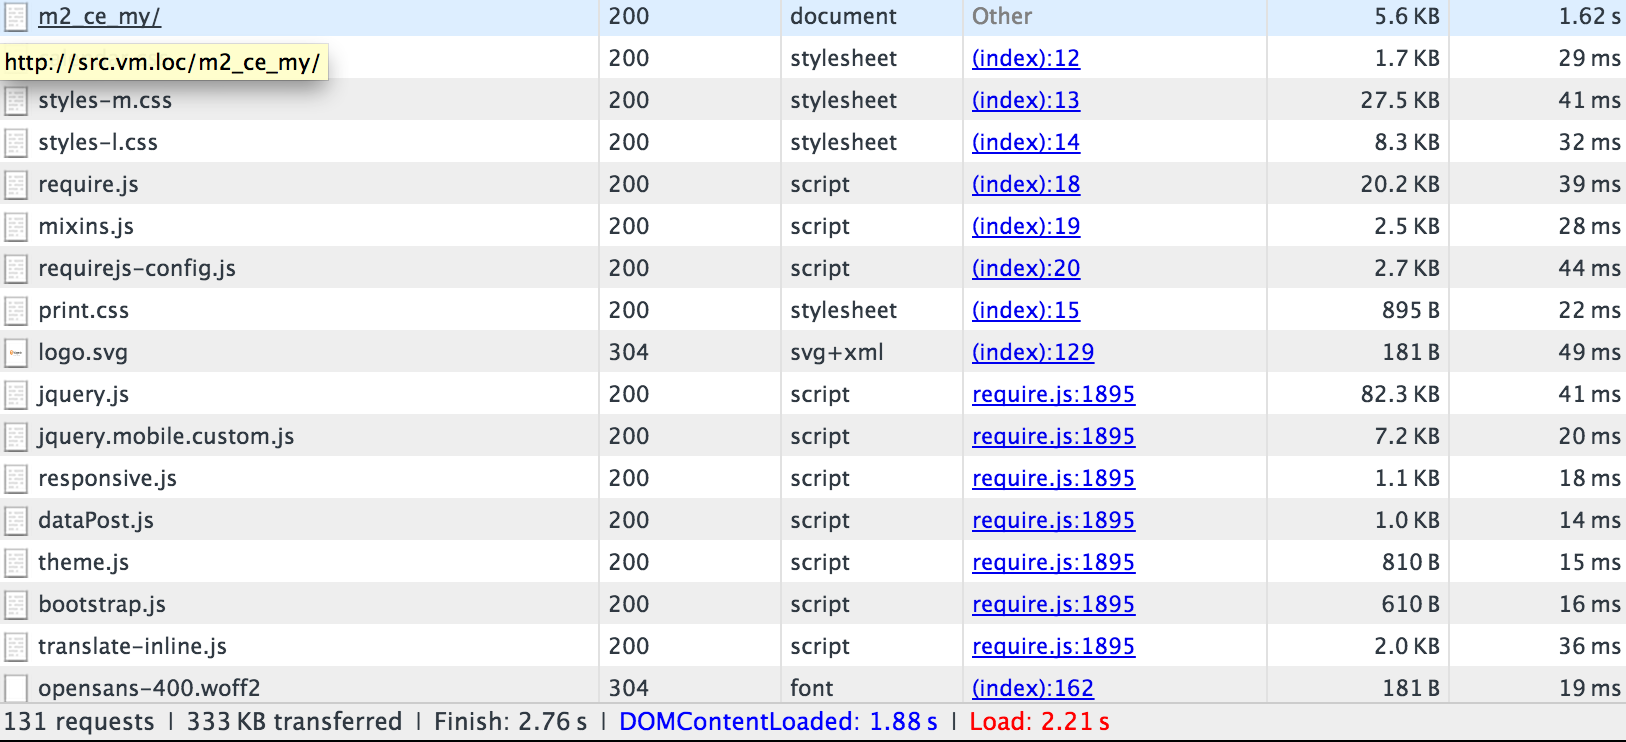1626x742 pixels.
Task: Select the translate-inline.js request name
Action: tap(132, 646)
